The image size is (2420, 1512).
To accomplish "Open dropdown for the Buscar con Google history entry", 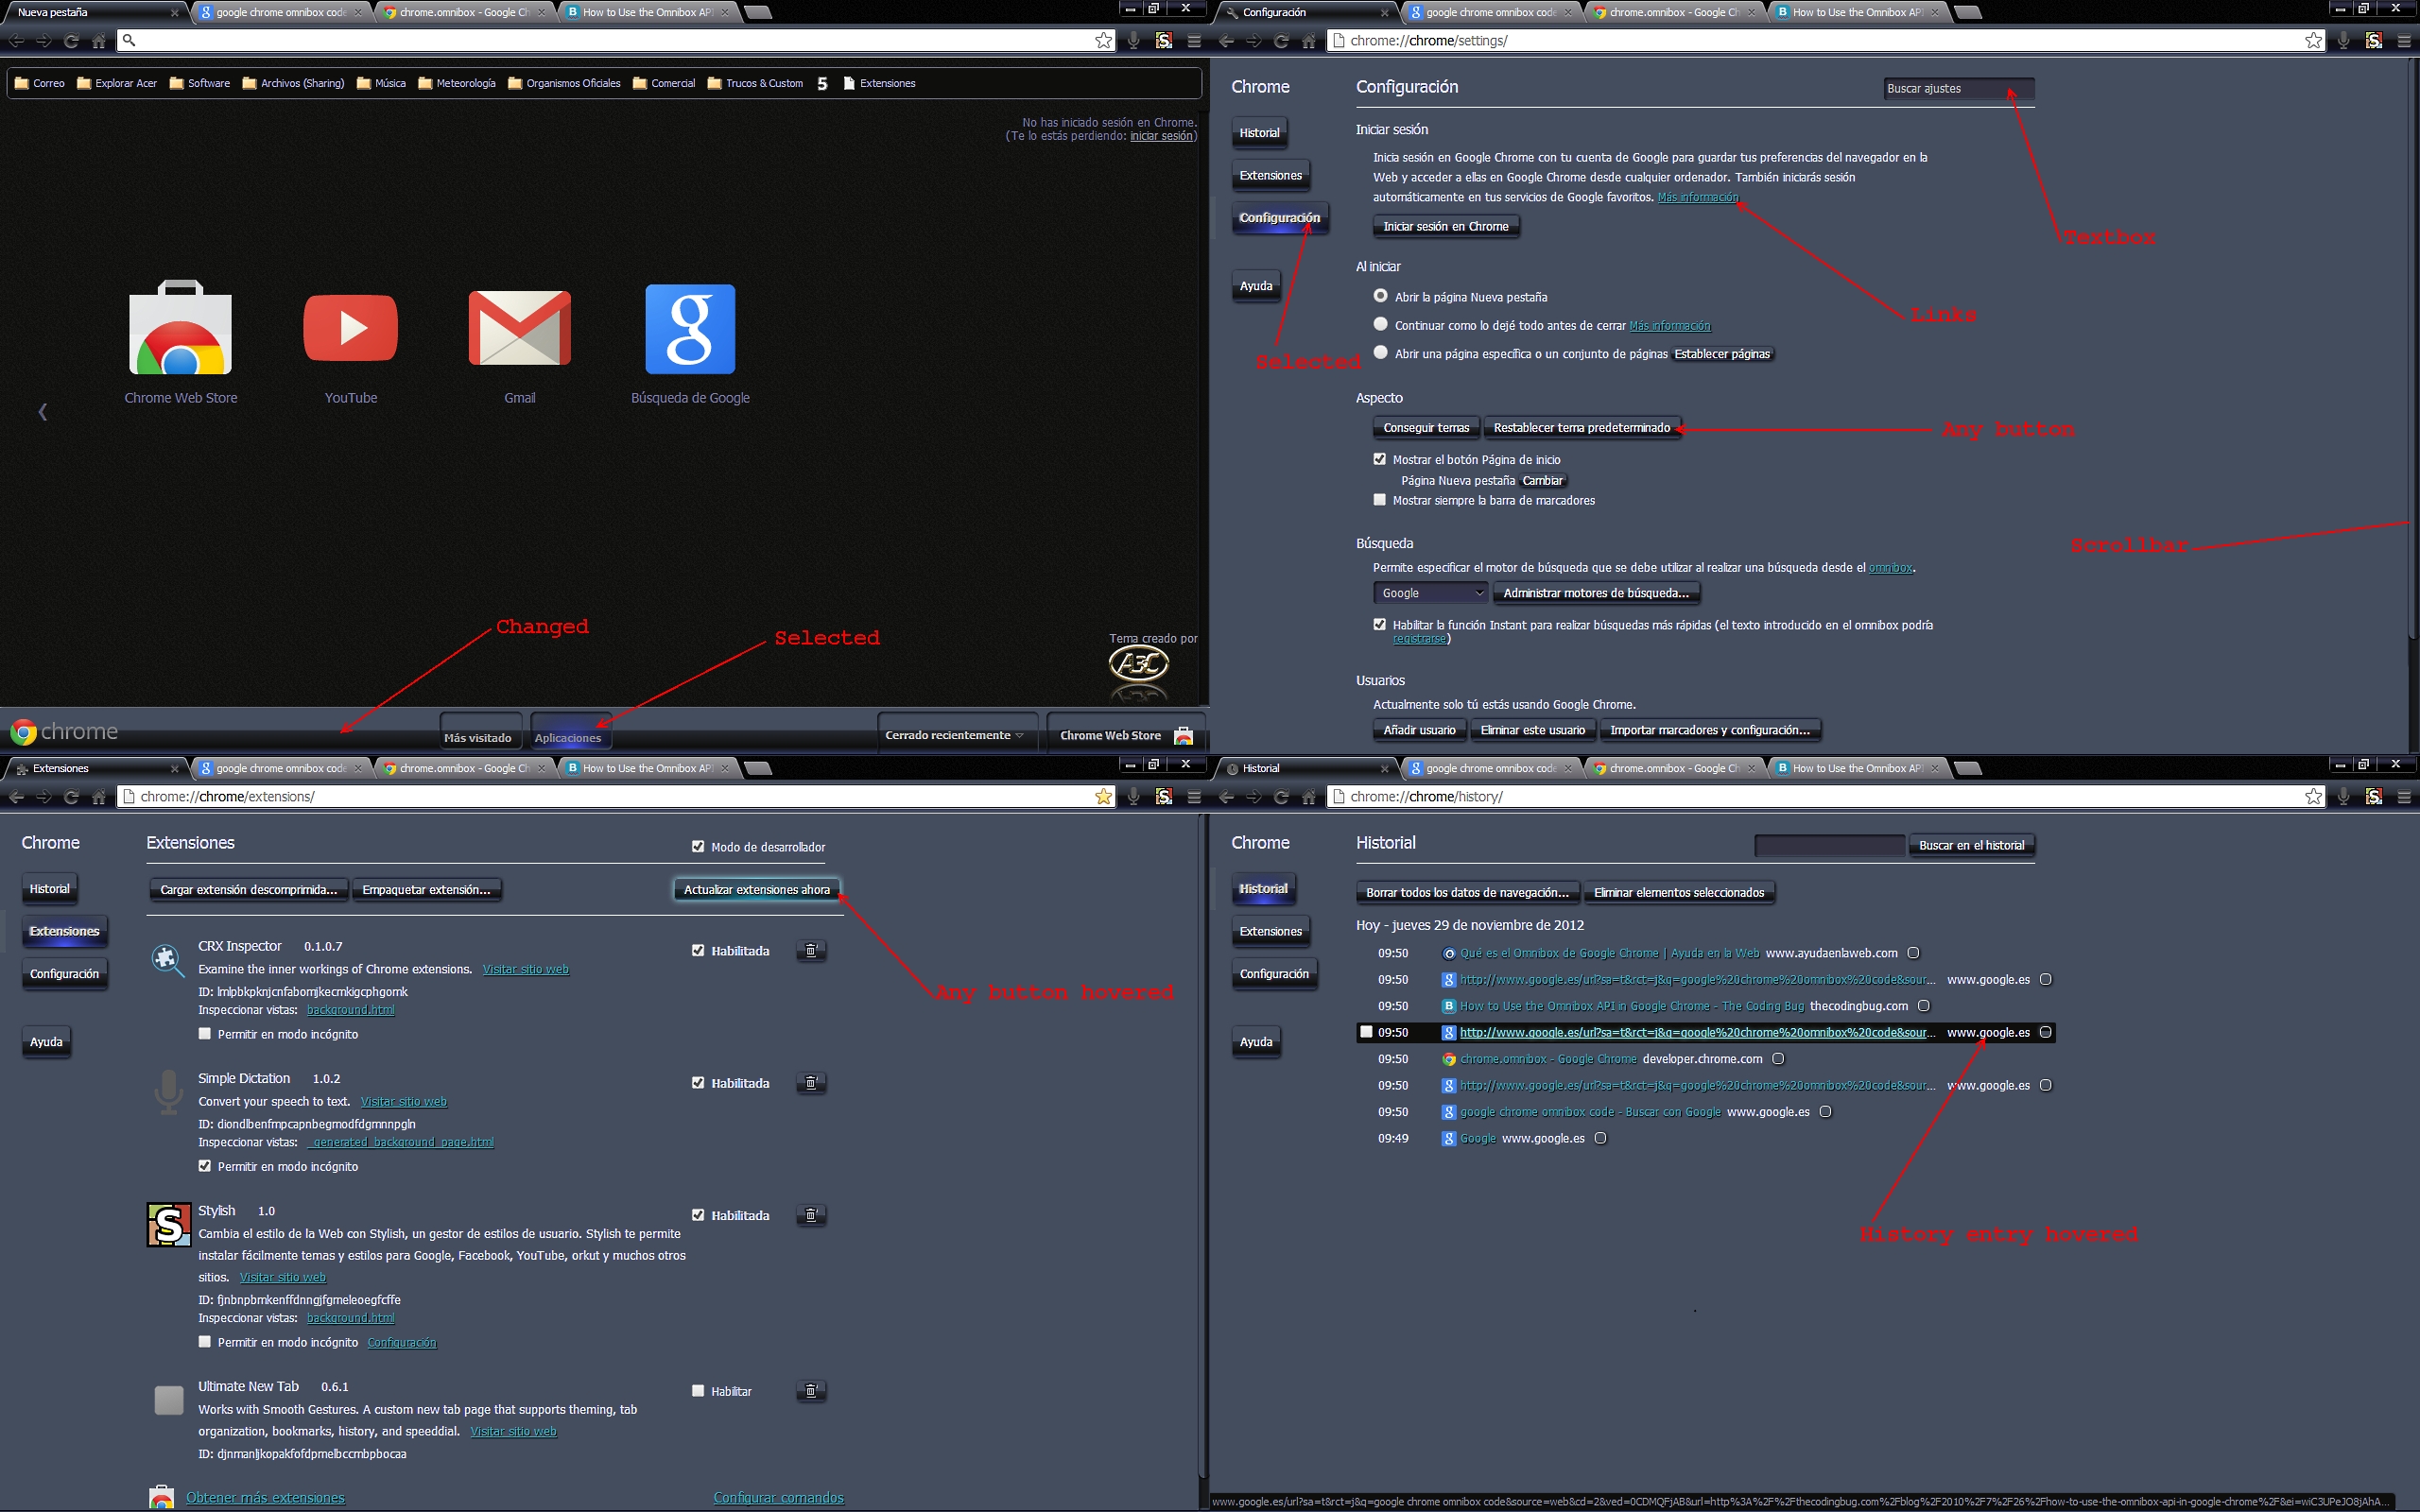I will [1825, 1111].
